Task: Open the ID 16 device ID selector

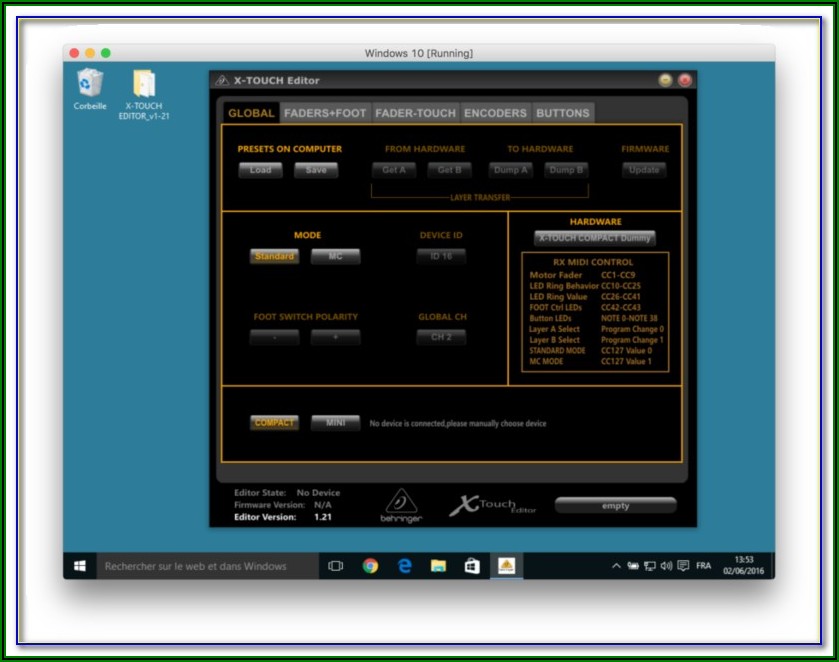Action: 441,257
